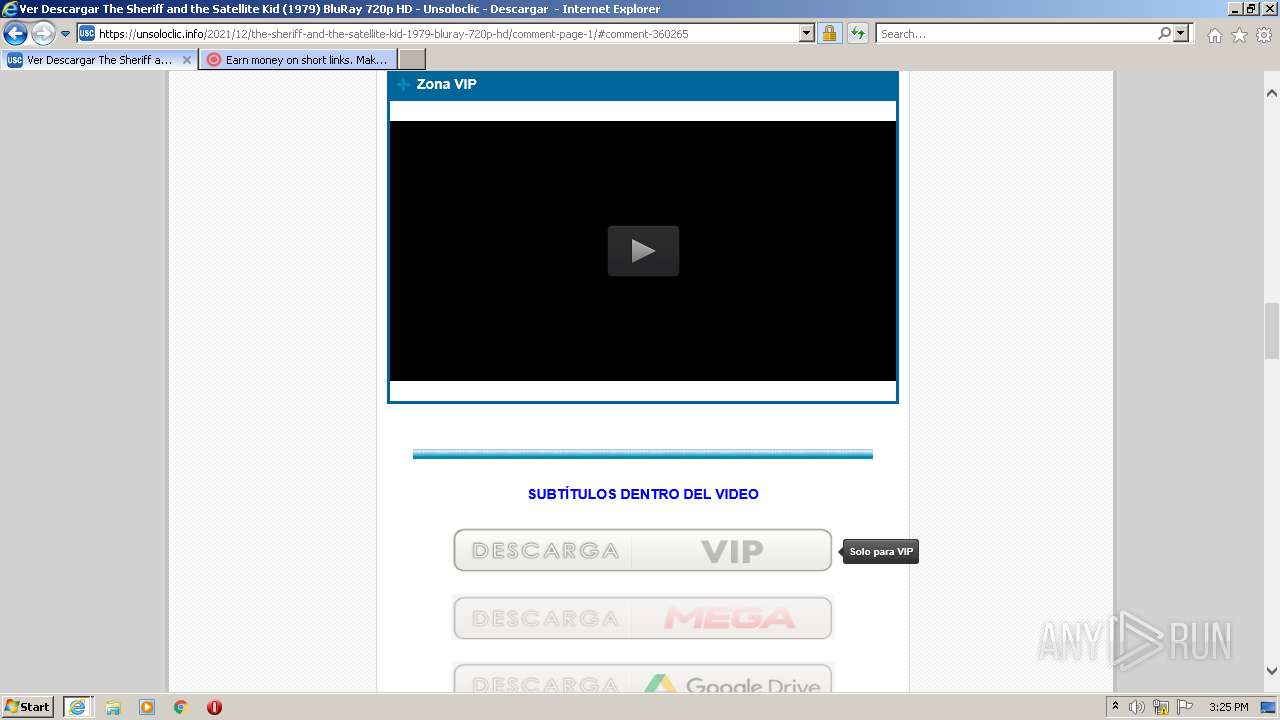Focus the Search box
The height and width of the screenshot is (720, 1280).
pyautogui.click(x=1016, y=34)
